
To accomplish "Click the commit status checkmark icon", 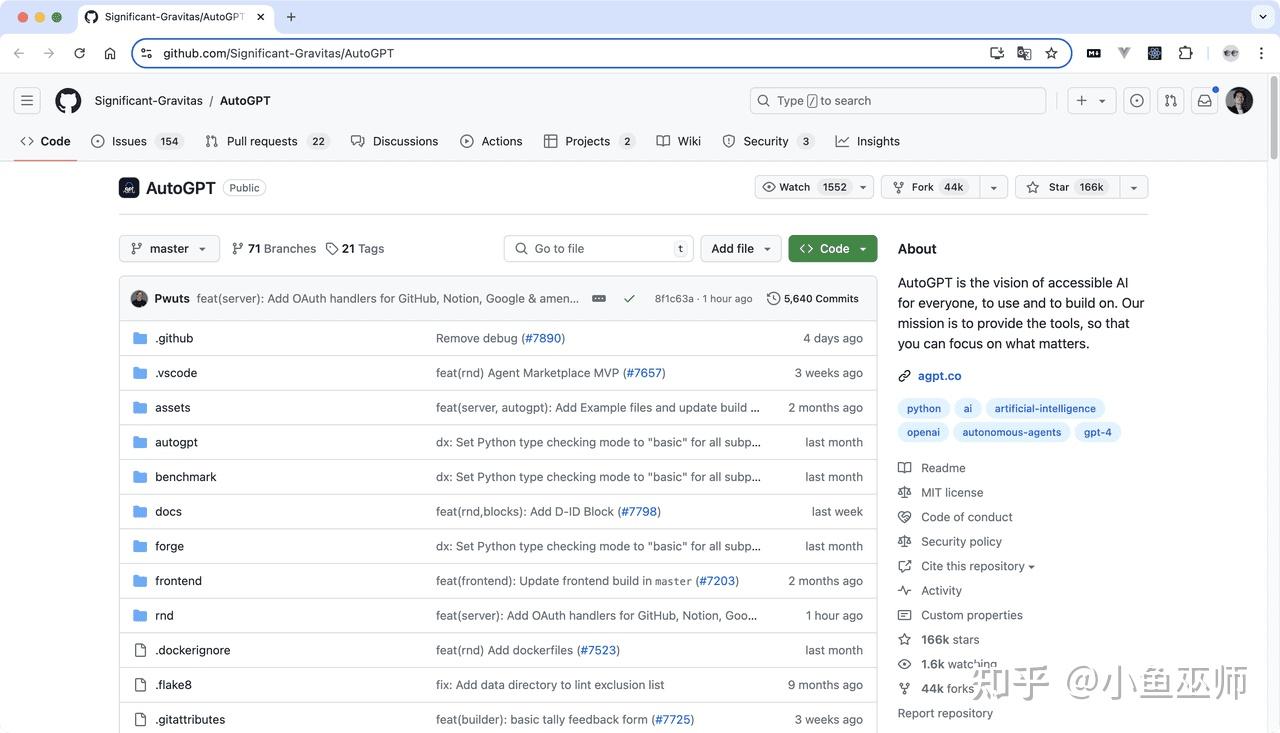I will point(629,298).
